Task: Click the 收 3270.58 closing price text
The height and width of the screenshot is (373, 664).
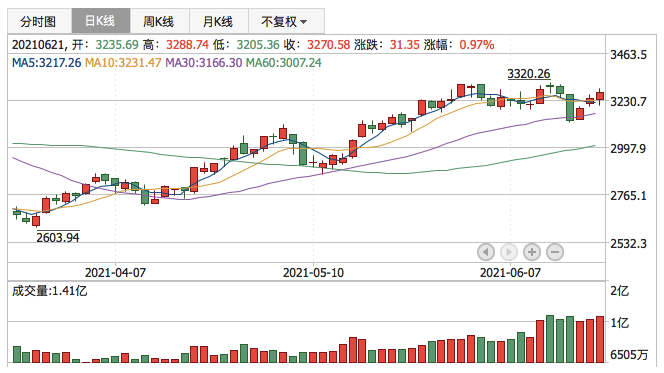Action: [x=317, y=44]
